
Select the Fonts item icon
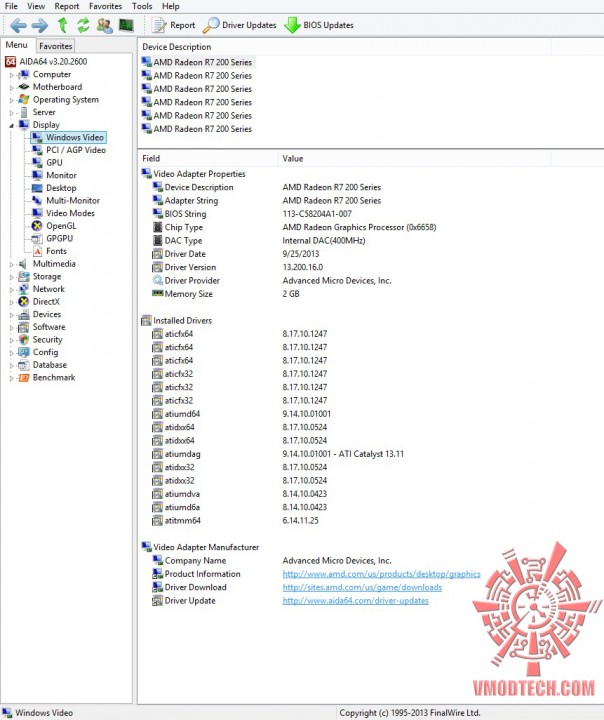pos(37,251)
